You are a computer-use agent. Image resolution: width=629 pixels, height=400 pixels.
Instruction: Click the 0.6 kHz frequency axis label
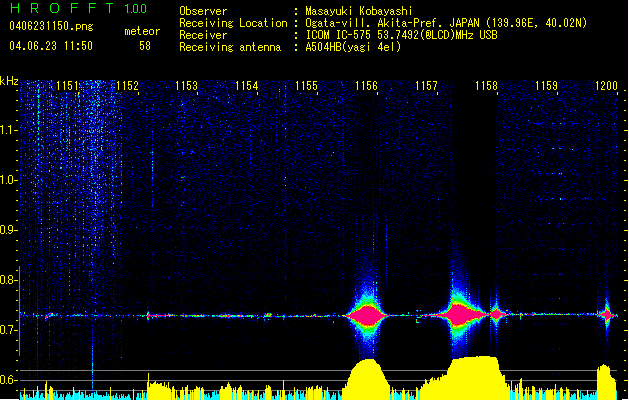click(x=9, y=380)
